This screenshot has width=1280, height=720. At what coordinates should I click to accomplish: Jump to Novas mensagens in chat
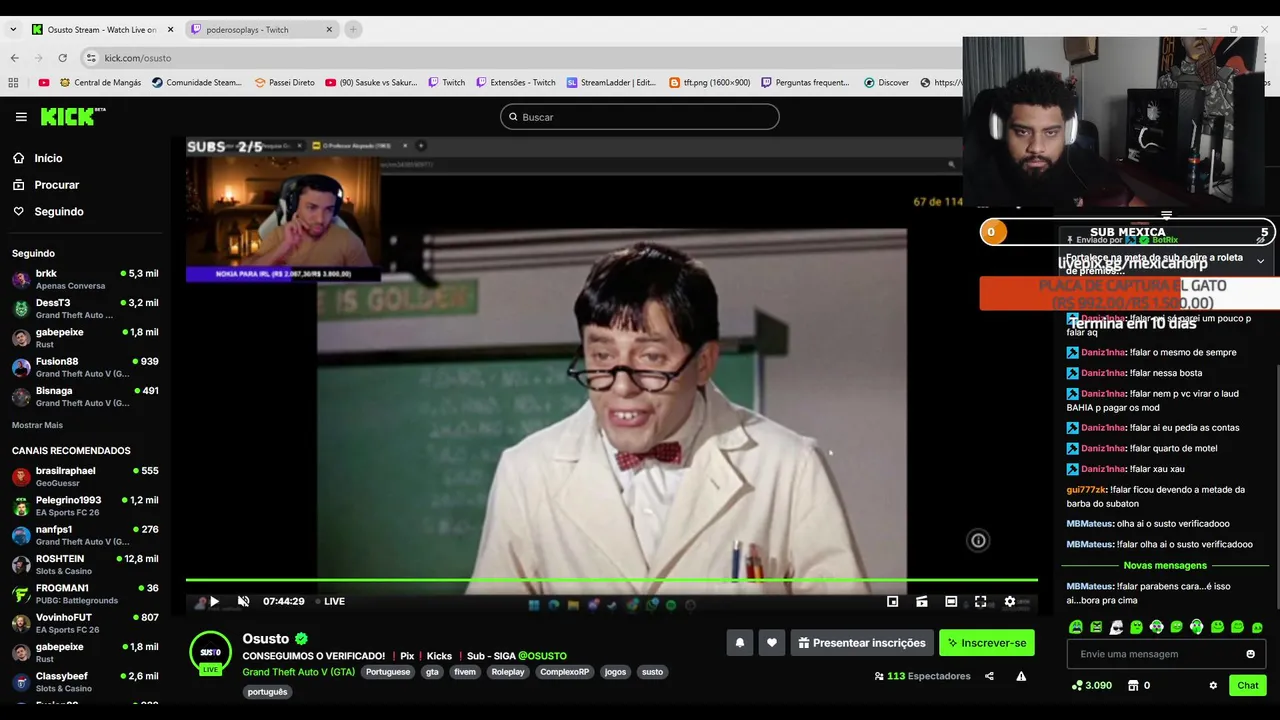click(x=1165, y=565)
